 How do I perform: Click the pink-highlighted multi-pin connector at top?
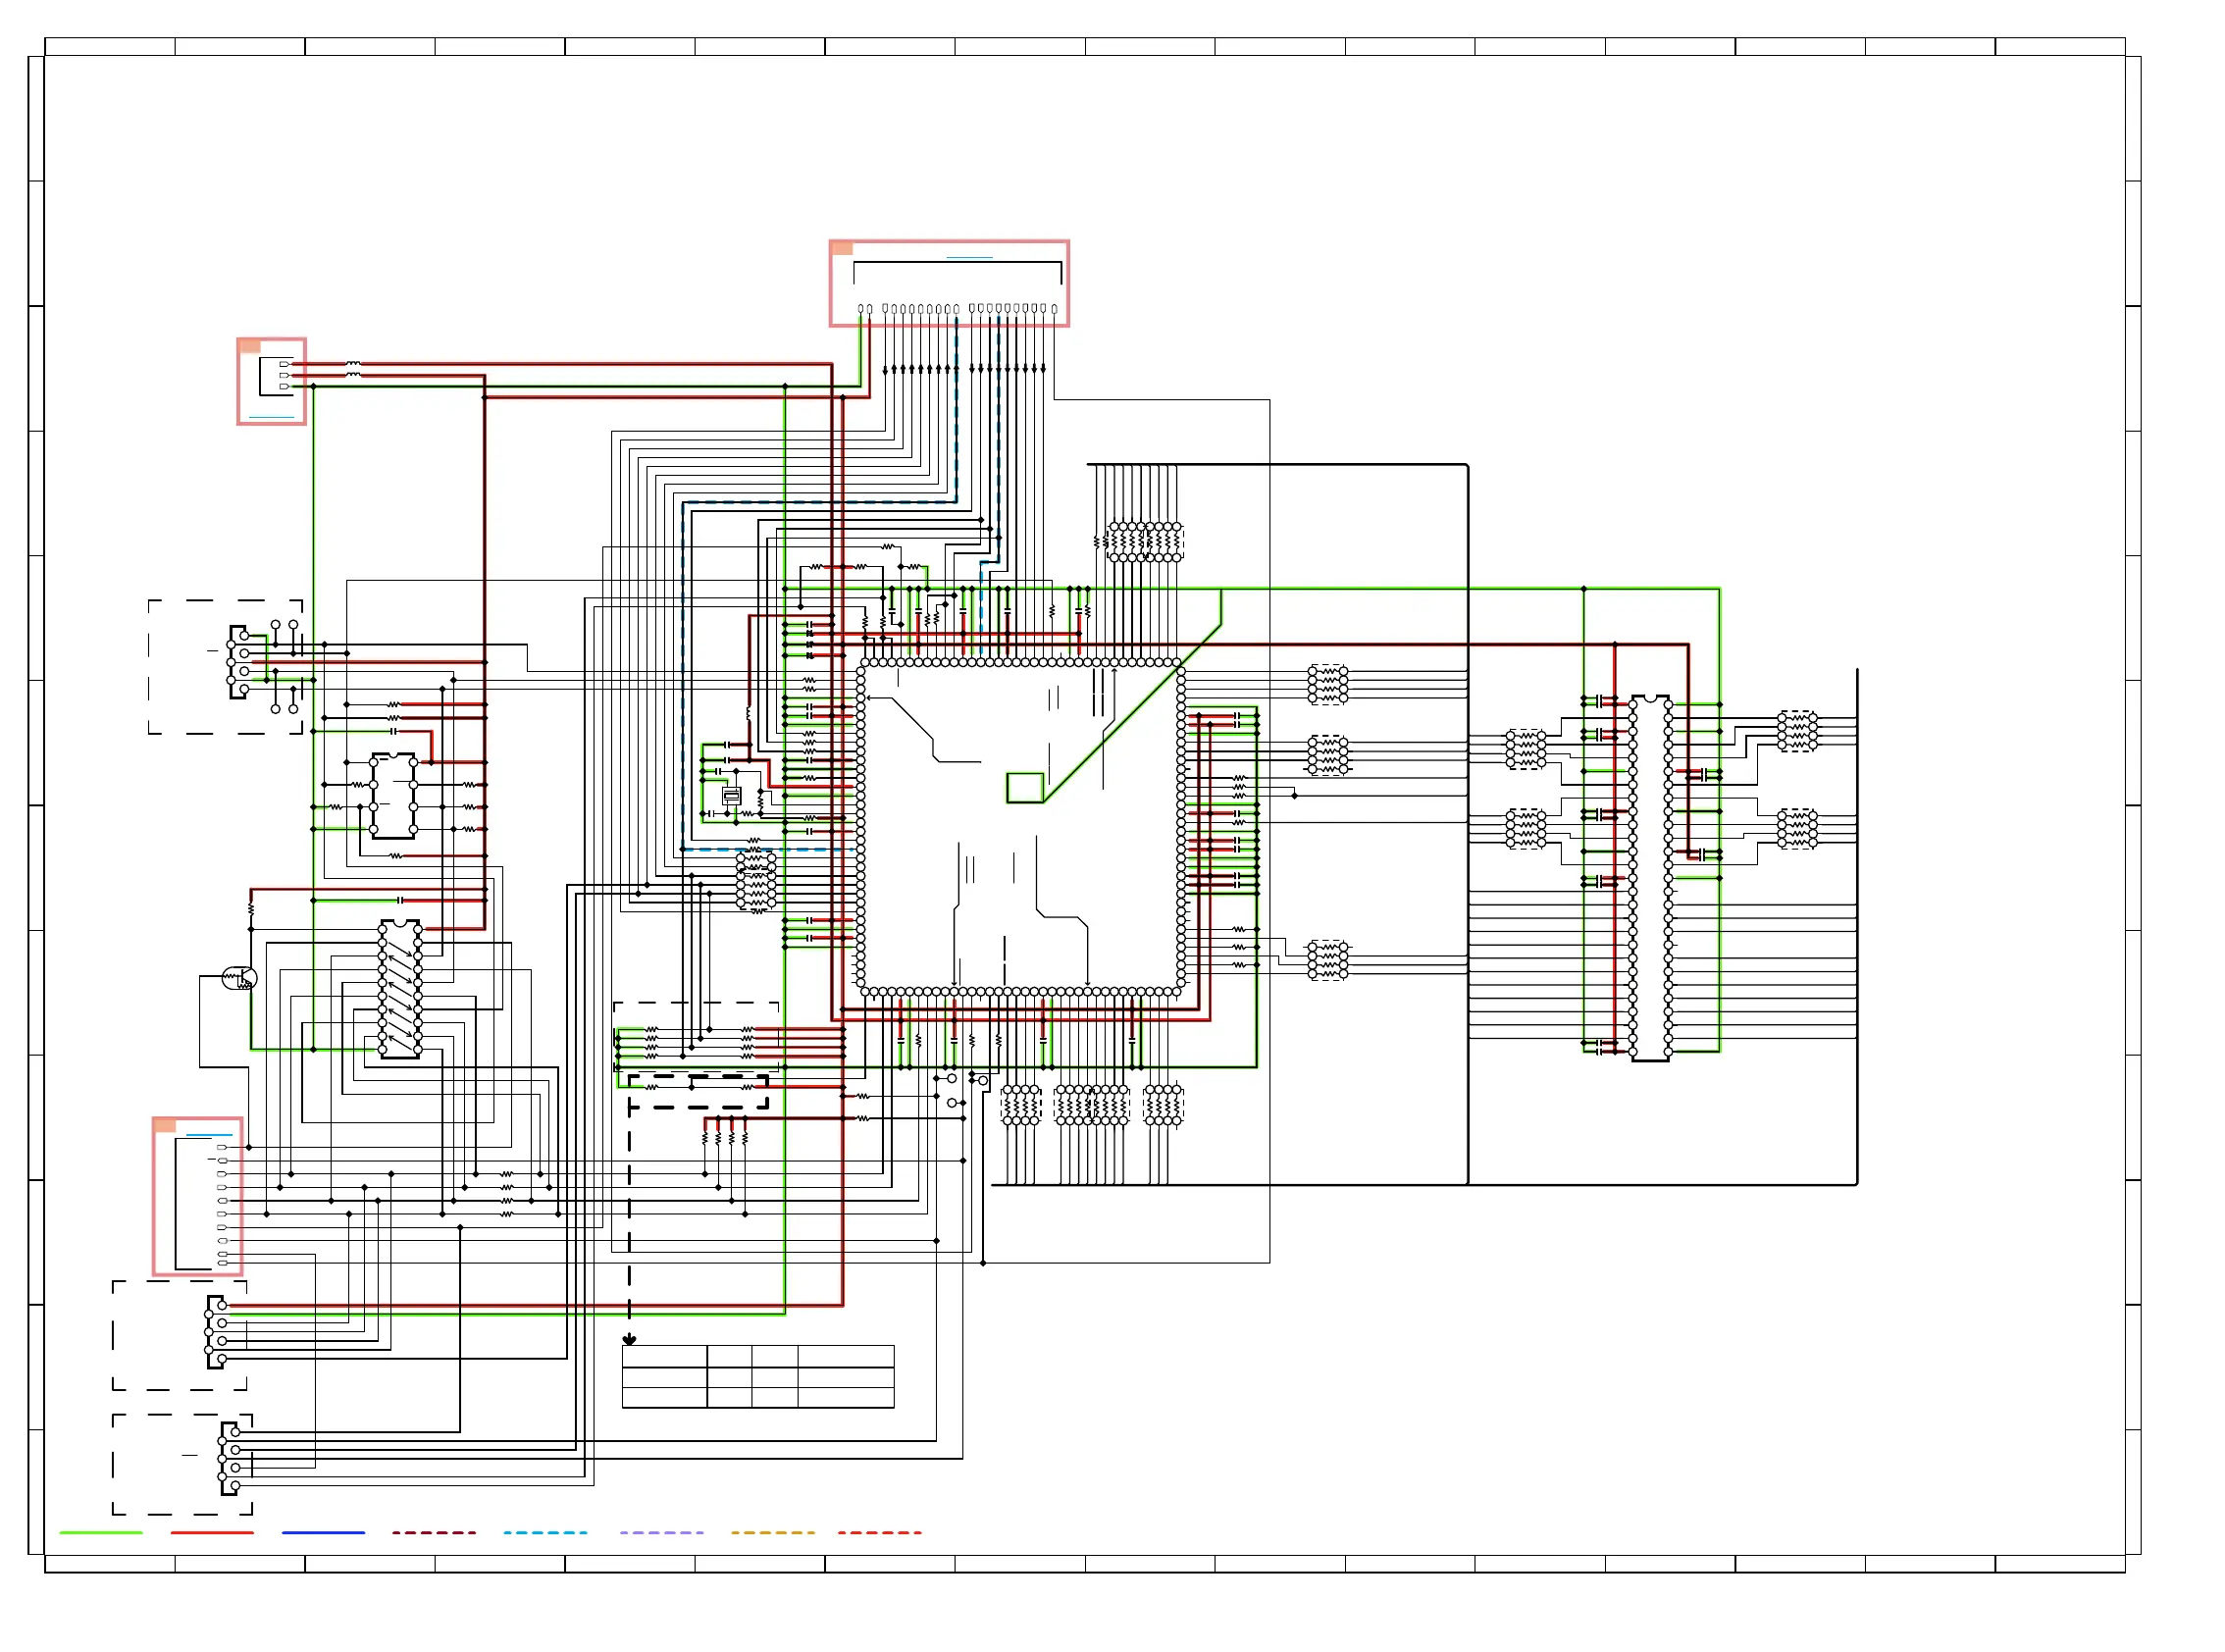[x=949, y=283]
